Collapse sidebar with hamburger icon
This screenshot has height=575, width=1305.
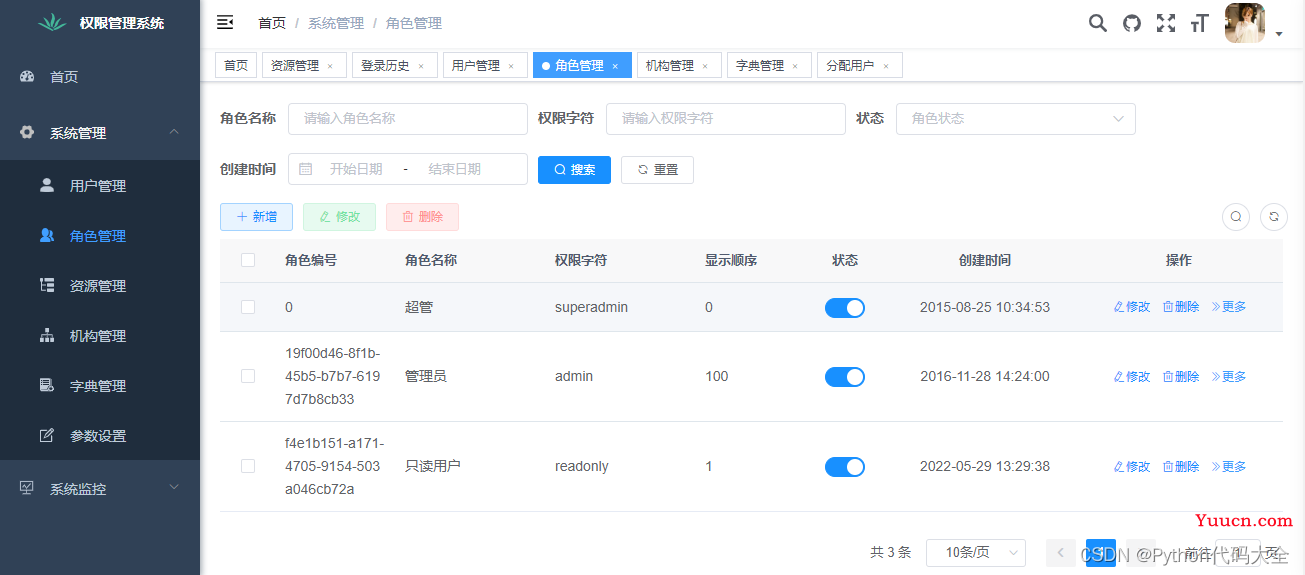tap(225, 22)
